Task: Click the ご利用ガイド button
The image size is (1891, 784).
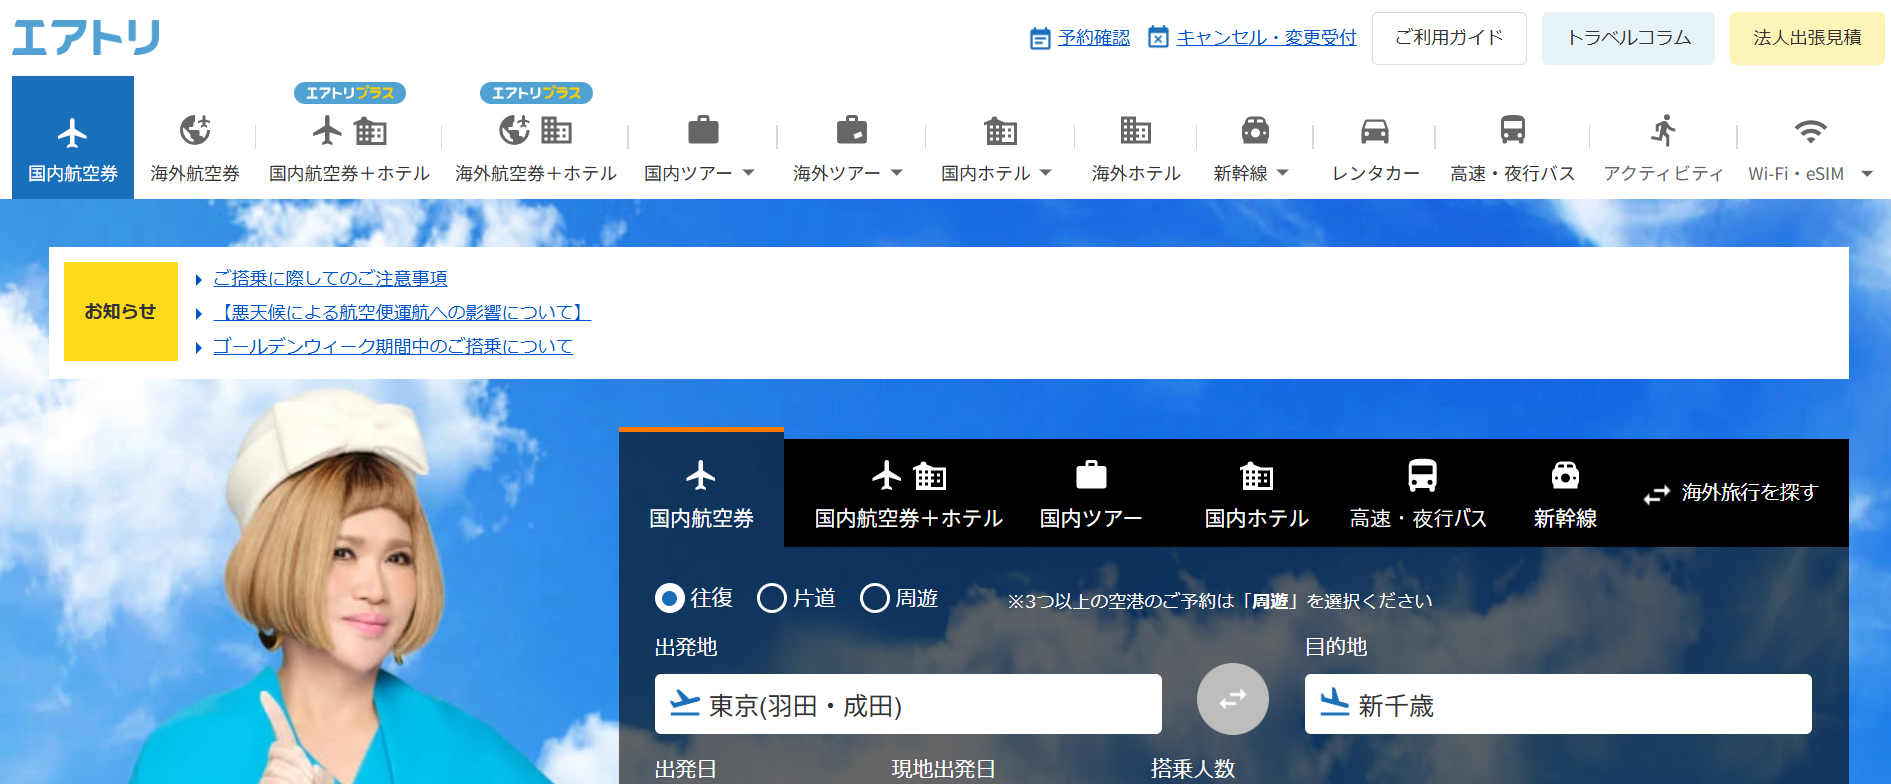Action: point(1448,38)
